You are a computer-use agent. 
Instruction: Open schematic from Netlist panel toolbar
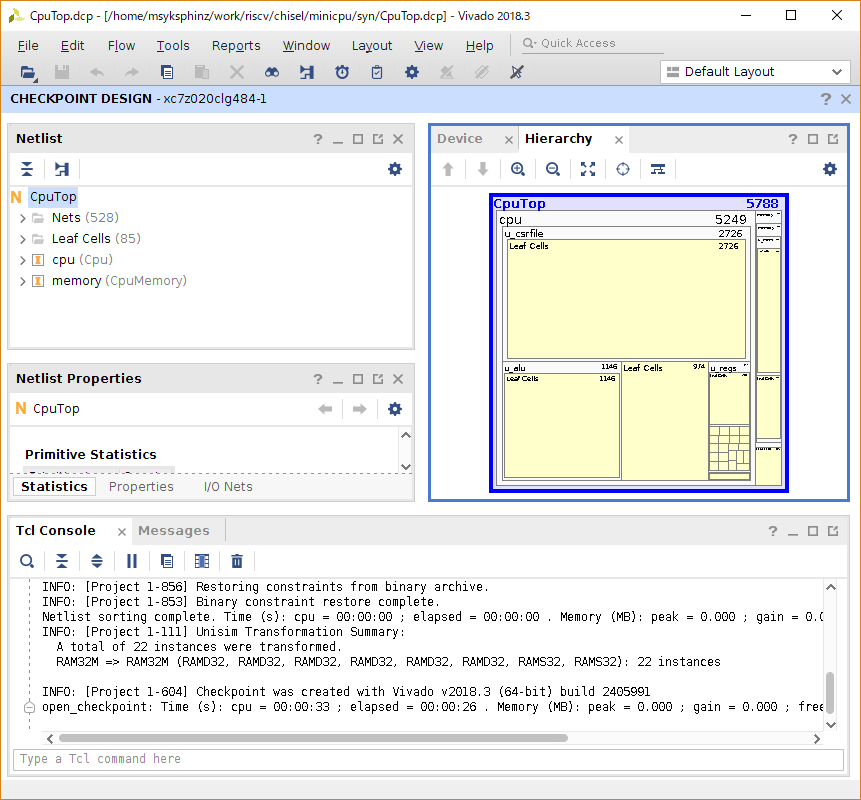tap(62, 169)
